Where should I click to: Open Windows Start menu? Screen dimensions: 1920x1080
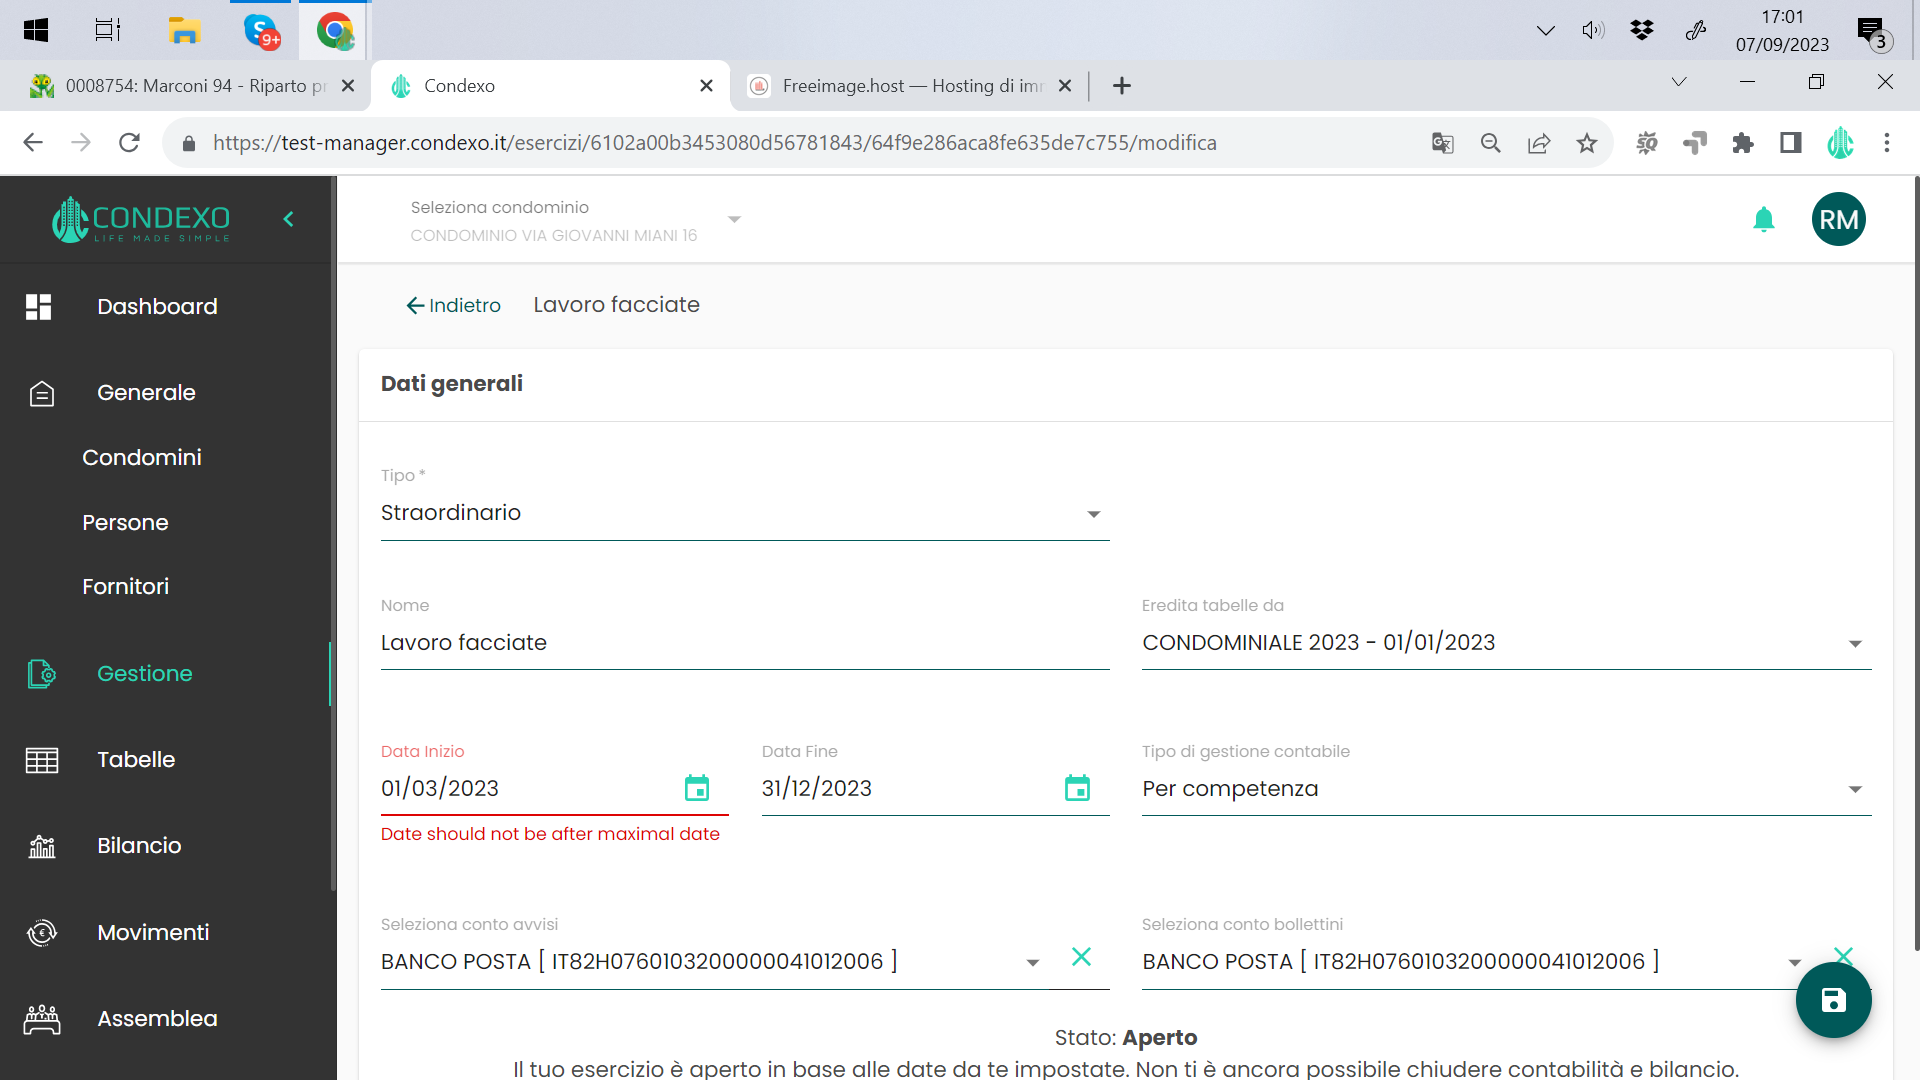pyautogui.click(x=36, y=30)
